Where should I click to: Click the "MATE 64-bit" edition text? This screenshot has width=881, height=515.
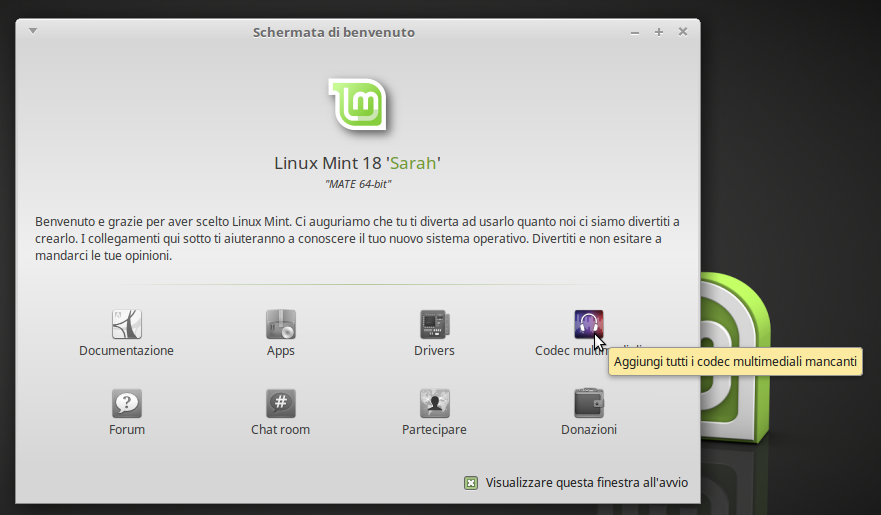(x=358, y=184)
